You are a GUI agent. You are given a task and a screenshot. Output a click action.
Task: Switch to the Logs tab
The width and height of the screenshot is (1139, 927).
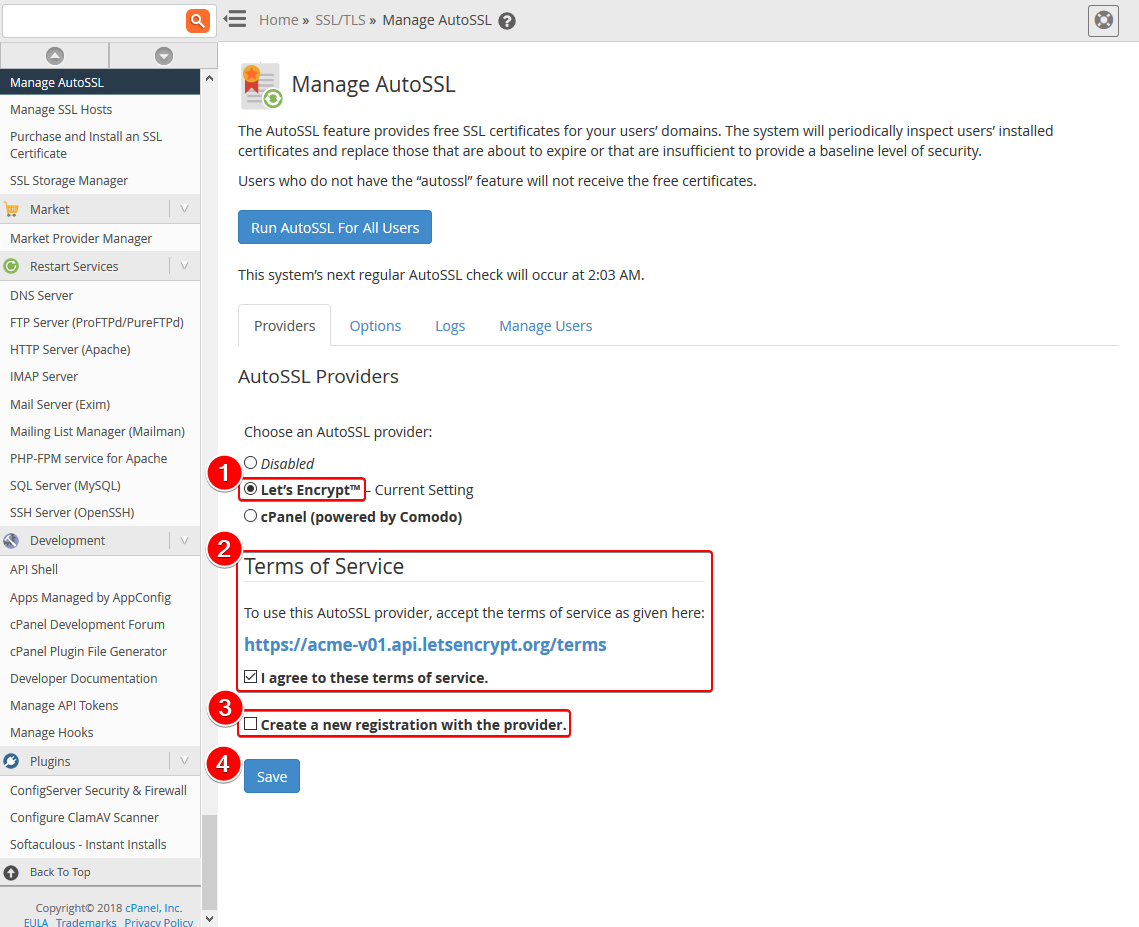click(x=450, y=326)
